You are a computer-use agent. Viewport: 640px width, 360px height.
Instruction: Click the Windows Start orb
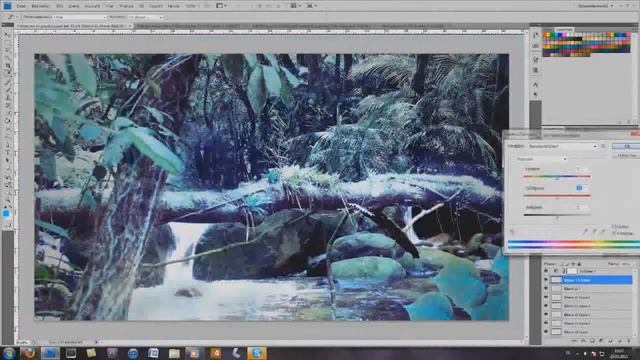coord(9,353)
